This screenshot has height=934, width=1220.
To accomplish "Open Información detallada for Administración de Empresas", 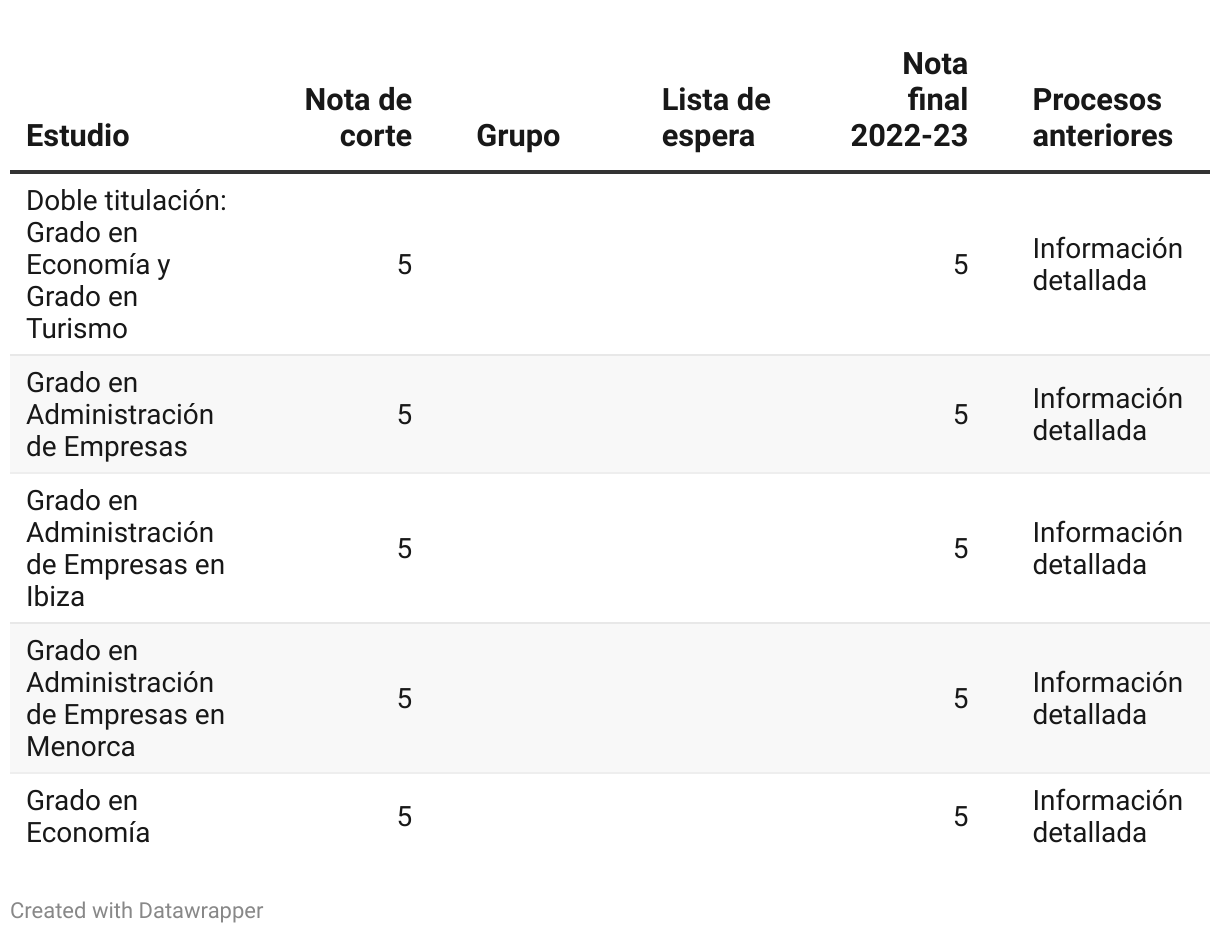I will coord(1107,414).
